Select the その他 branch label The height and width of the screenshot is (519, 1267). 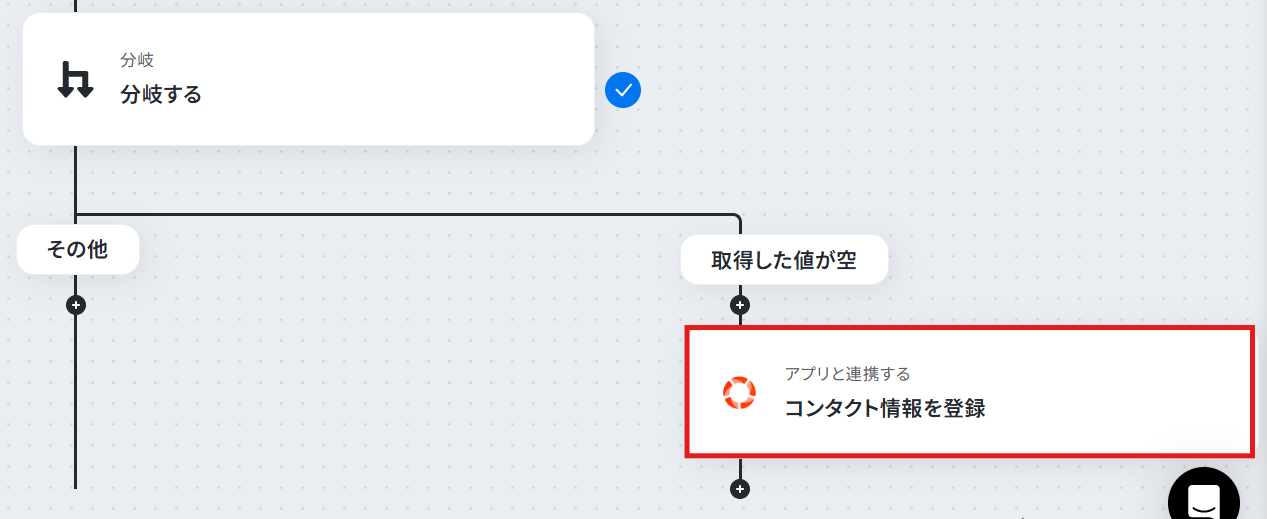pyautogui.click(x=77, y=250)
